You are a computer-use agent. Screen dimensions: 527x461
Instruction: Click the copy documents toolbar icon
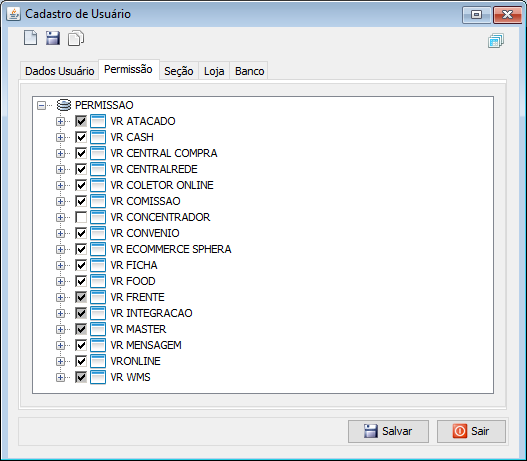pyautogui.click(x=76, y=38)
